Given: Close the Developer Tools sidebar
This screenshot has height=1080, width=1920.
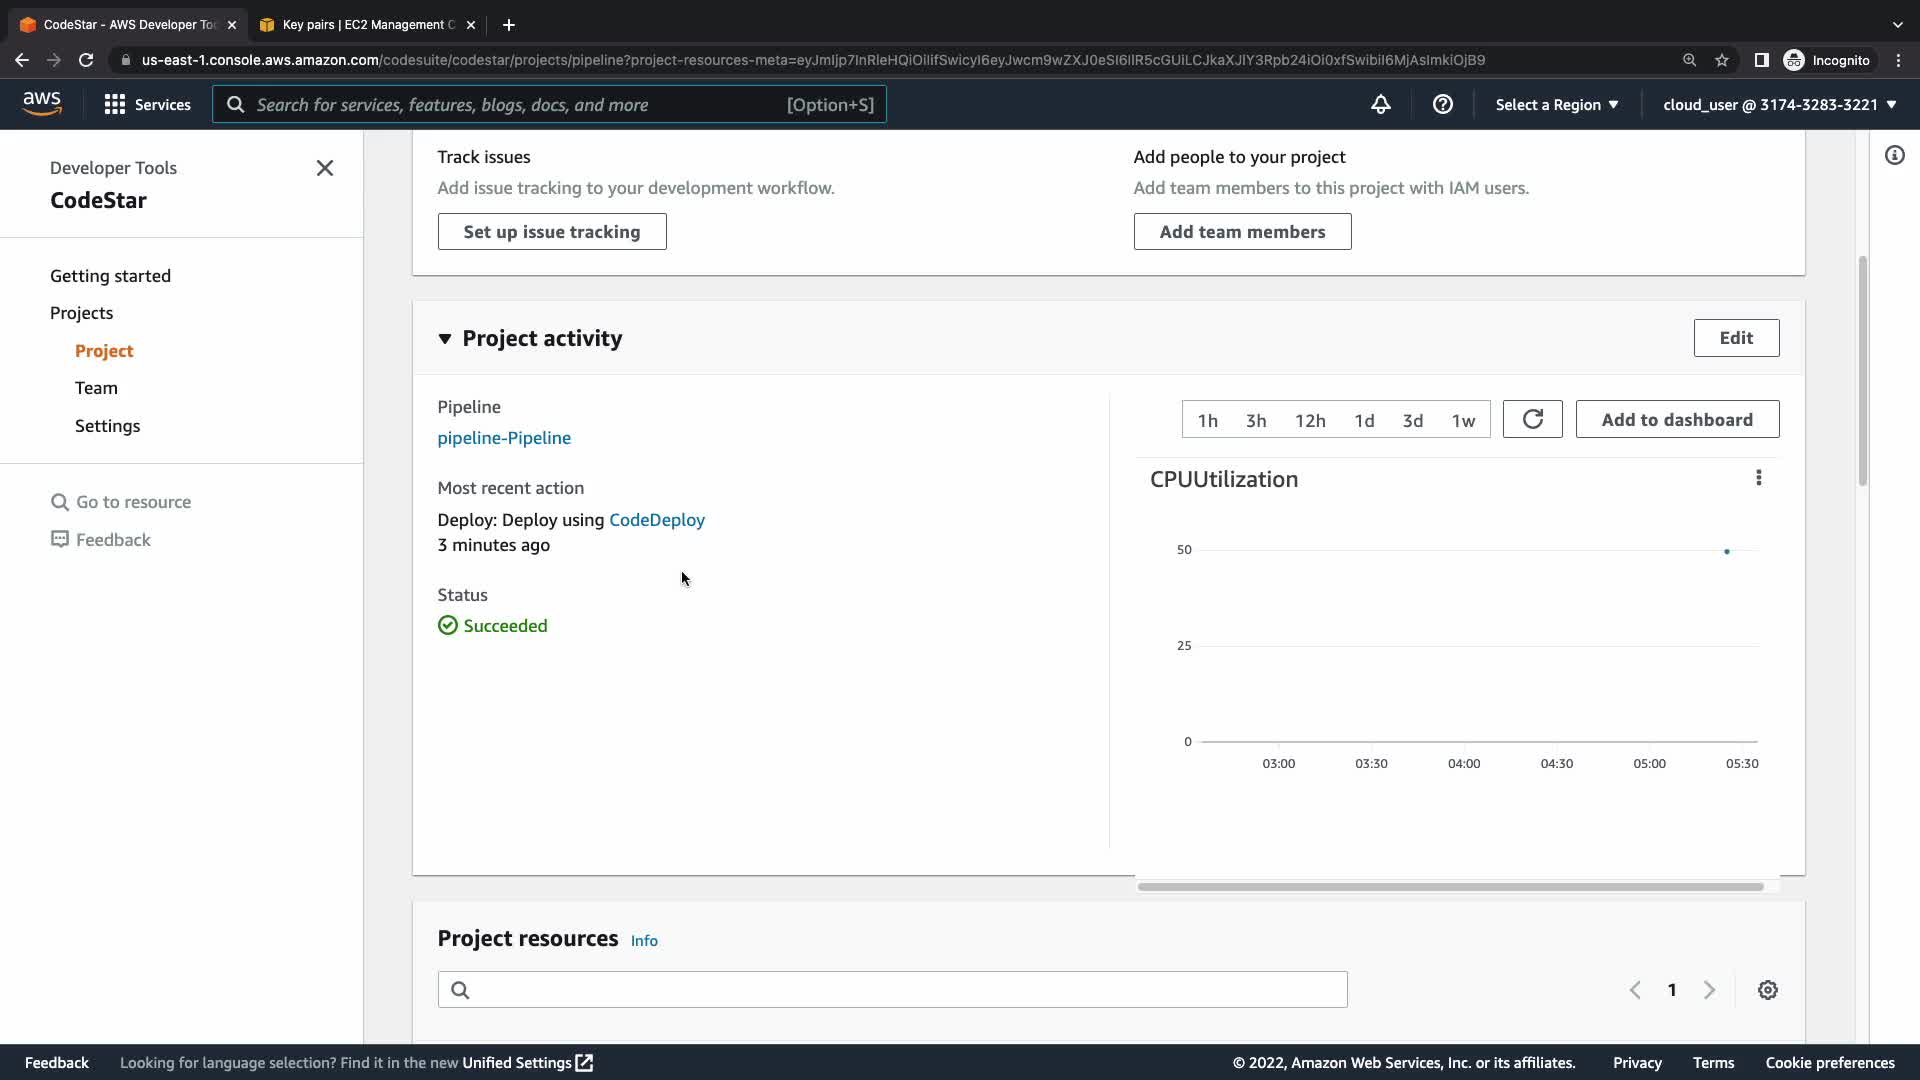Looking at the screenshot, I should (x=324, y=168).
